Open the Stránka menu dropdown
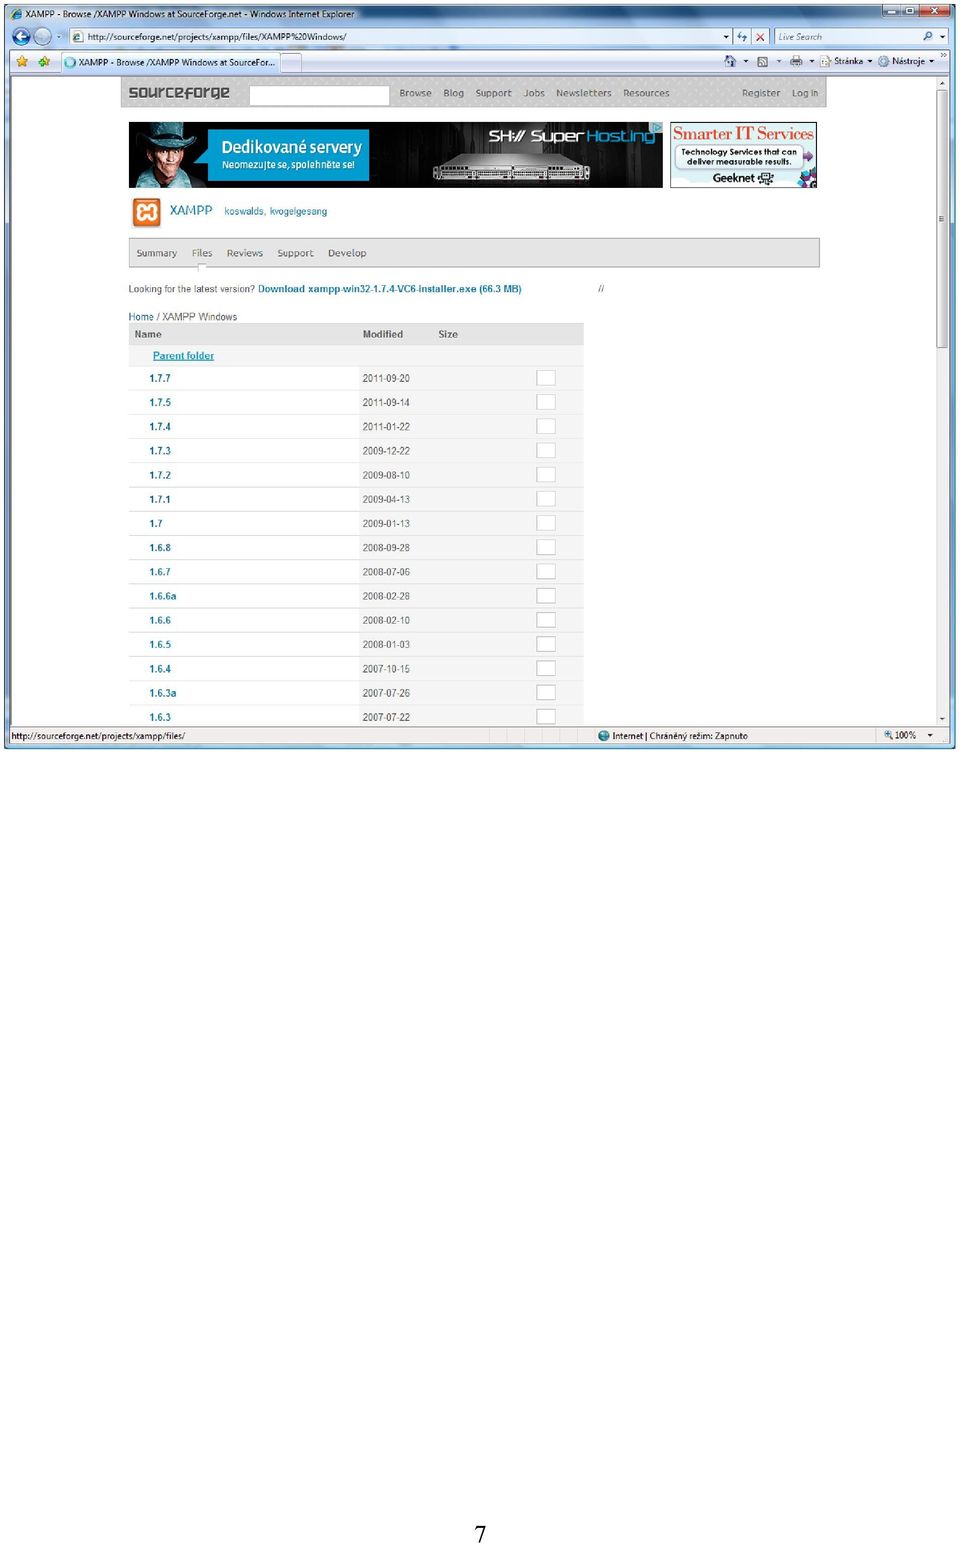The width and height of the screenshot is (960, 1544). 846,61
